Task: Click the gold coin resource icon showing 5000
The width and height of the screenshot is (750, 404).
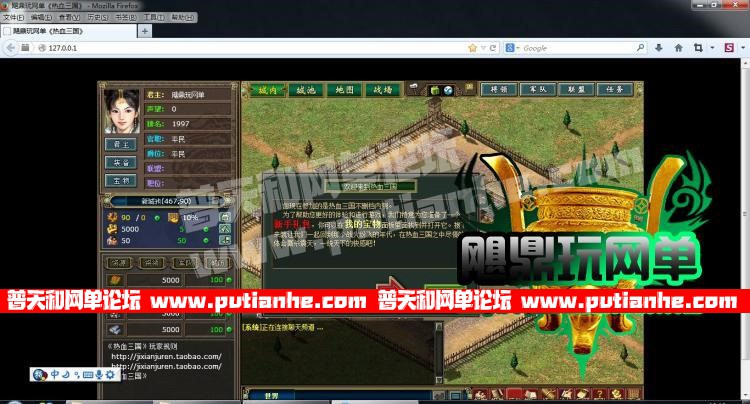Action: 112,229
